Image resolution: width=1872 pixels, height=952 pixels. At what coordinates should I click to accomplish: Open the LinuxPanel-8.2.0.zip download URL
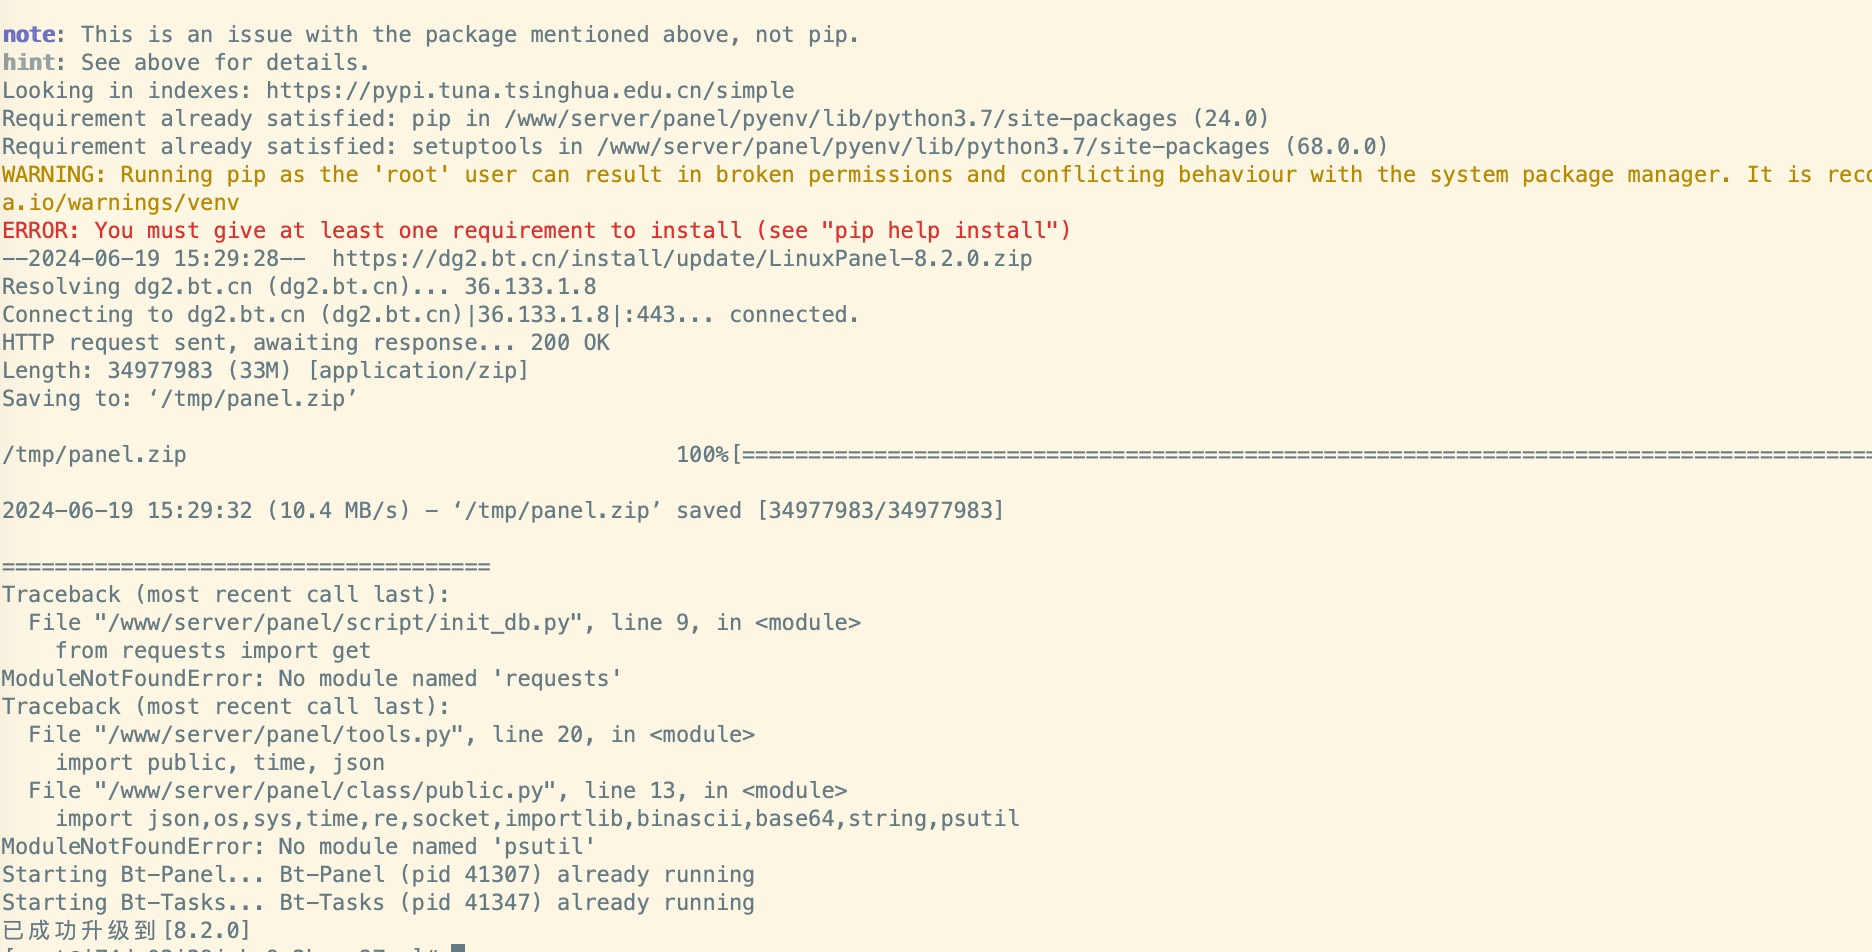click(x=682, y=259)
